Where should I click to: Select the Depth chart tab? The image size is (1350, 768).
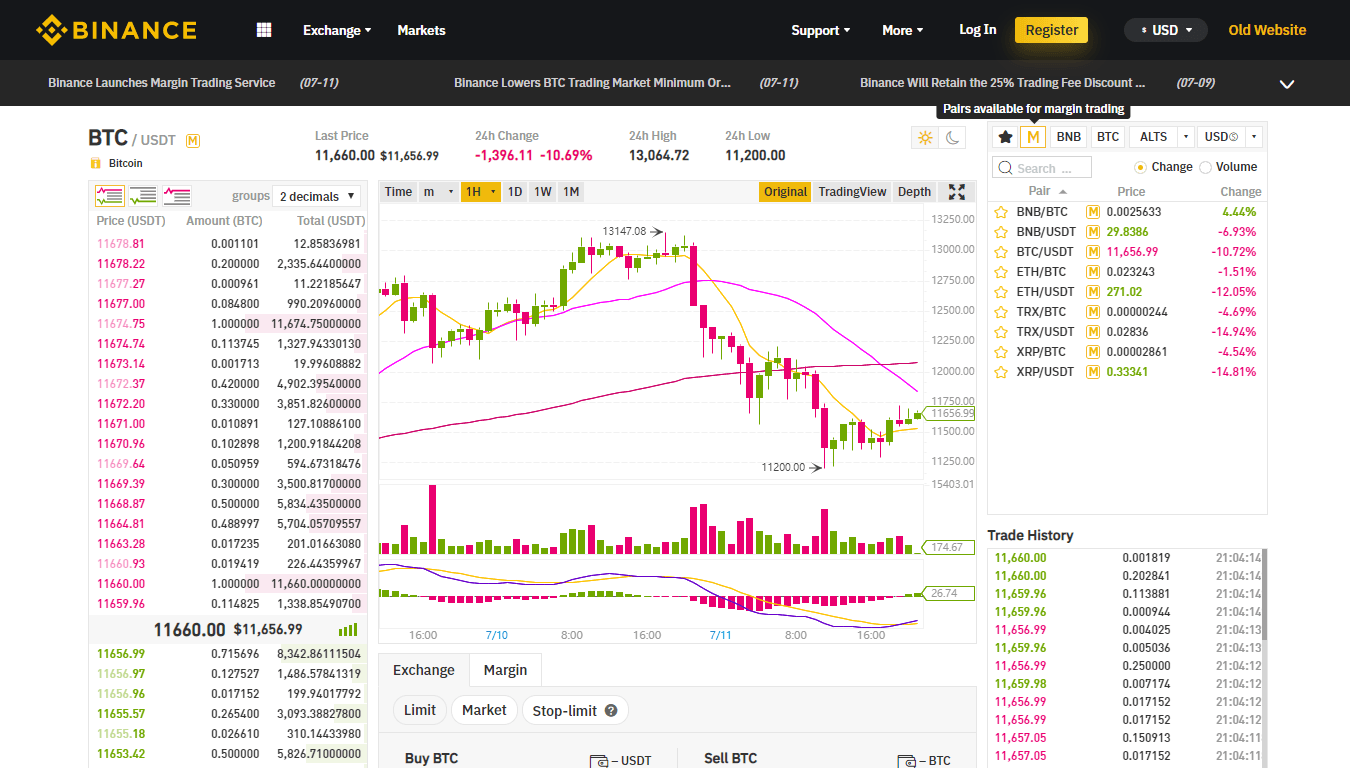tap(914, 192)
